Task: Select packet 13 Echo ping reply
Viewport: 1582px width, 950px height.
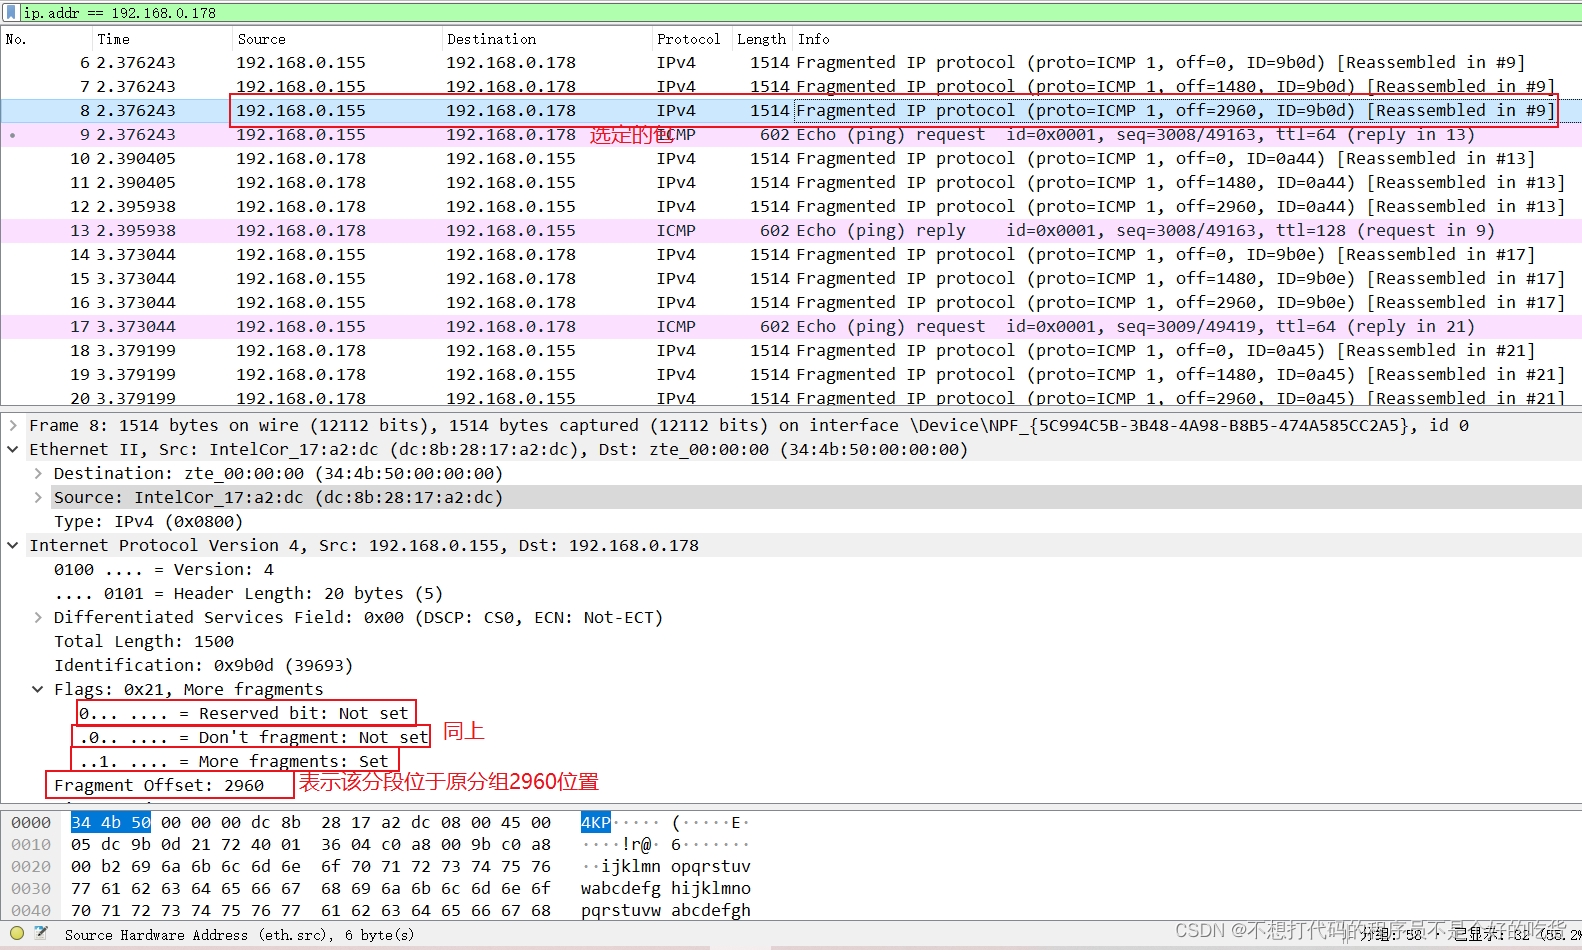Action: point(791,230)
